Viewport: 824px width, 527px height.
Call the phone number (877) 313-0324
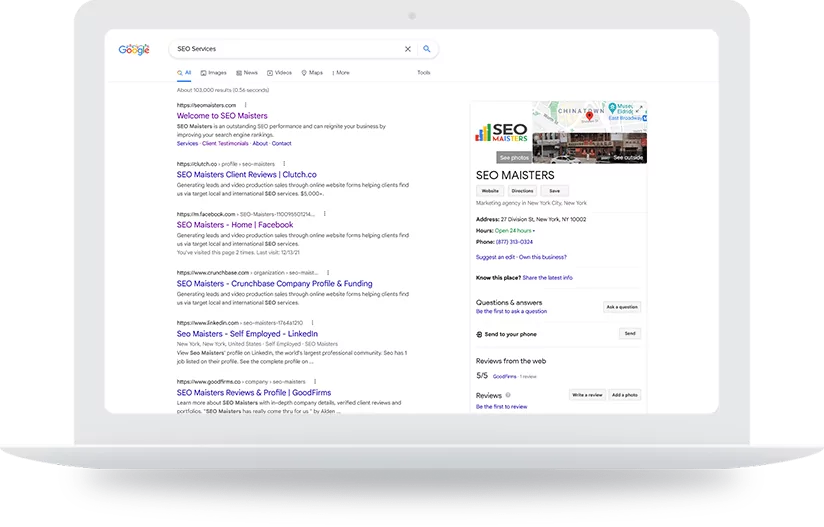[x=514, y=242]
